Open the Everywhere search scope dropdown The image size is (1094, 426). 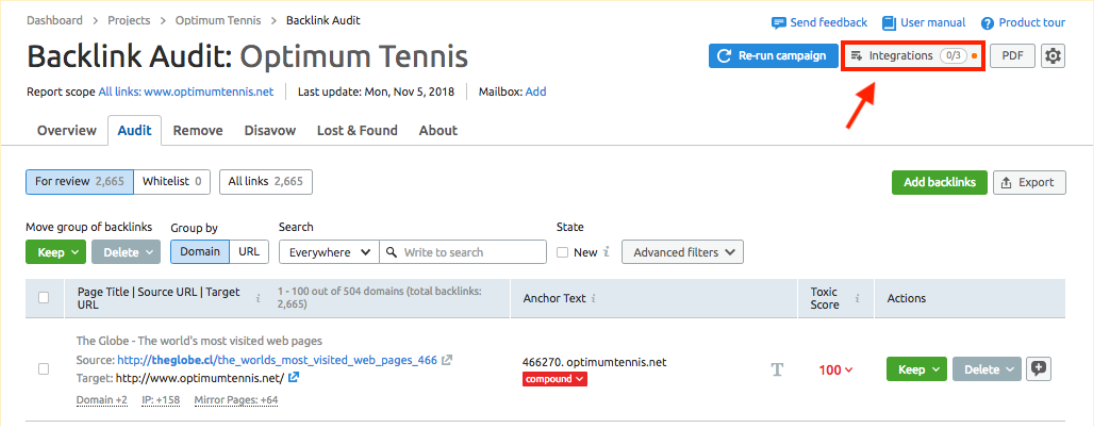[x=329, y=252]
